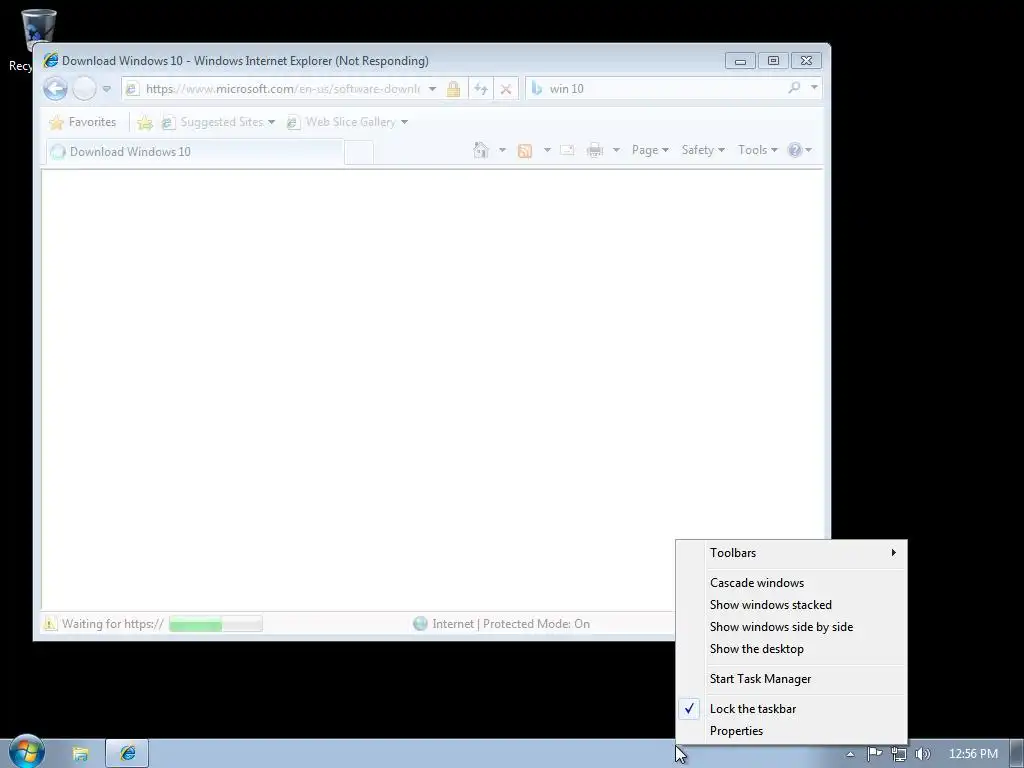Open the recent pages dropdown arrow
The height and width of the screenshot is (768, 1024).
tap(106, 89)
